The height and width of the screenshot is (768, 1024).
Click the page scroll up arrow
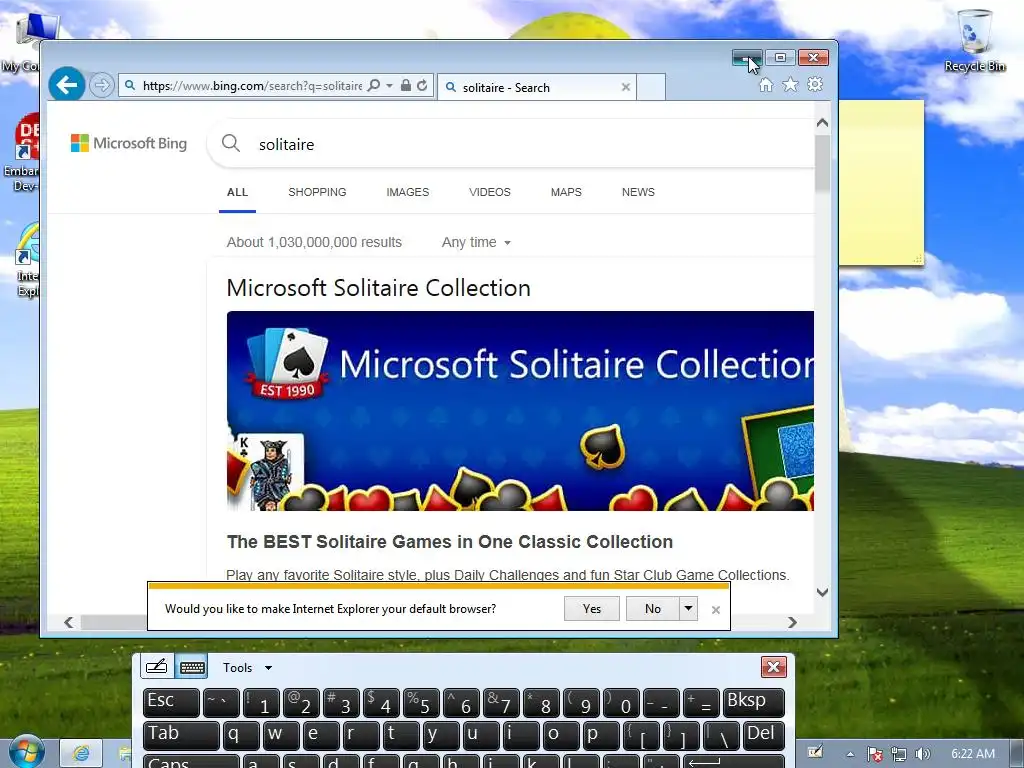[822, 123]
